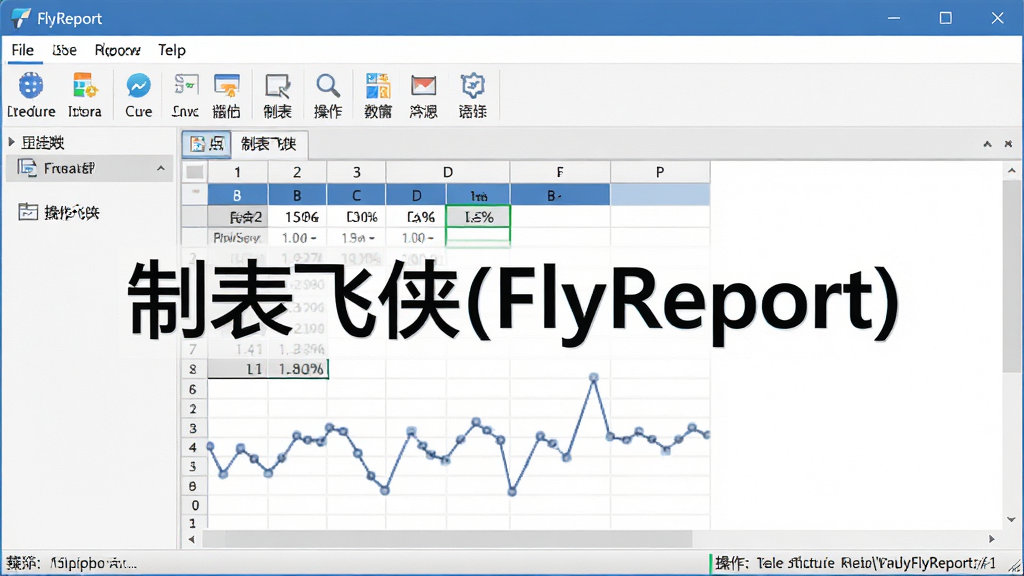The width and height of the screenshot is (1024, 576).
Task: Select column header 1
Action: coord(238,172)
